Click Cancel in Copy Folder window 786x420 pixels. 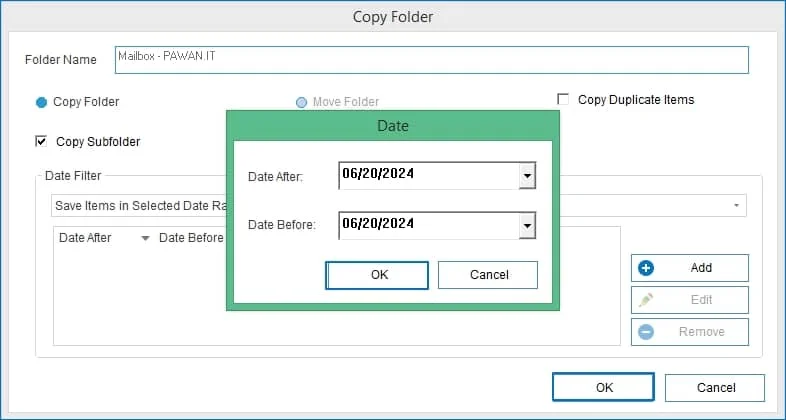point(715,387)
